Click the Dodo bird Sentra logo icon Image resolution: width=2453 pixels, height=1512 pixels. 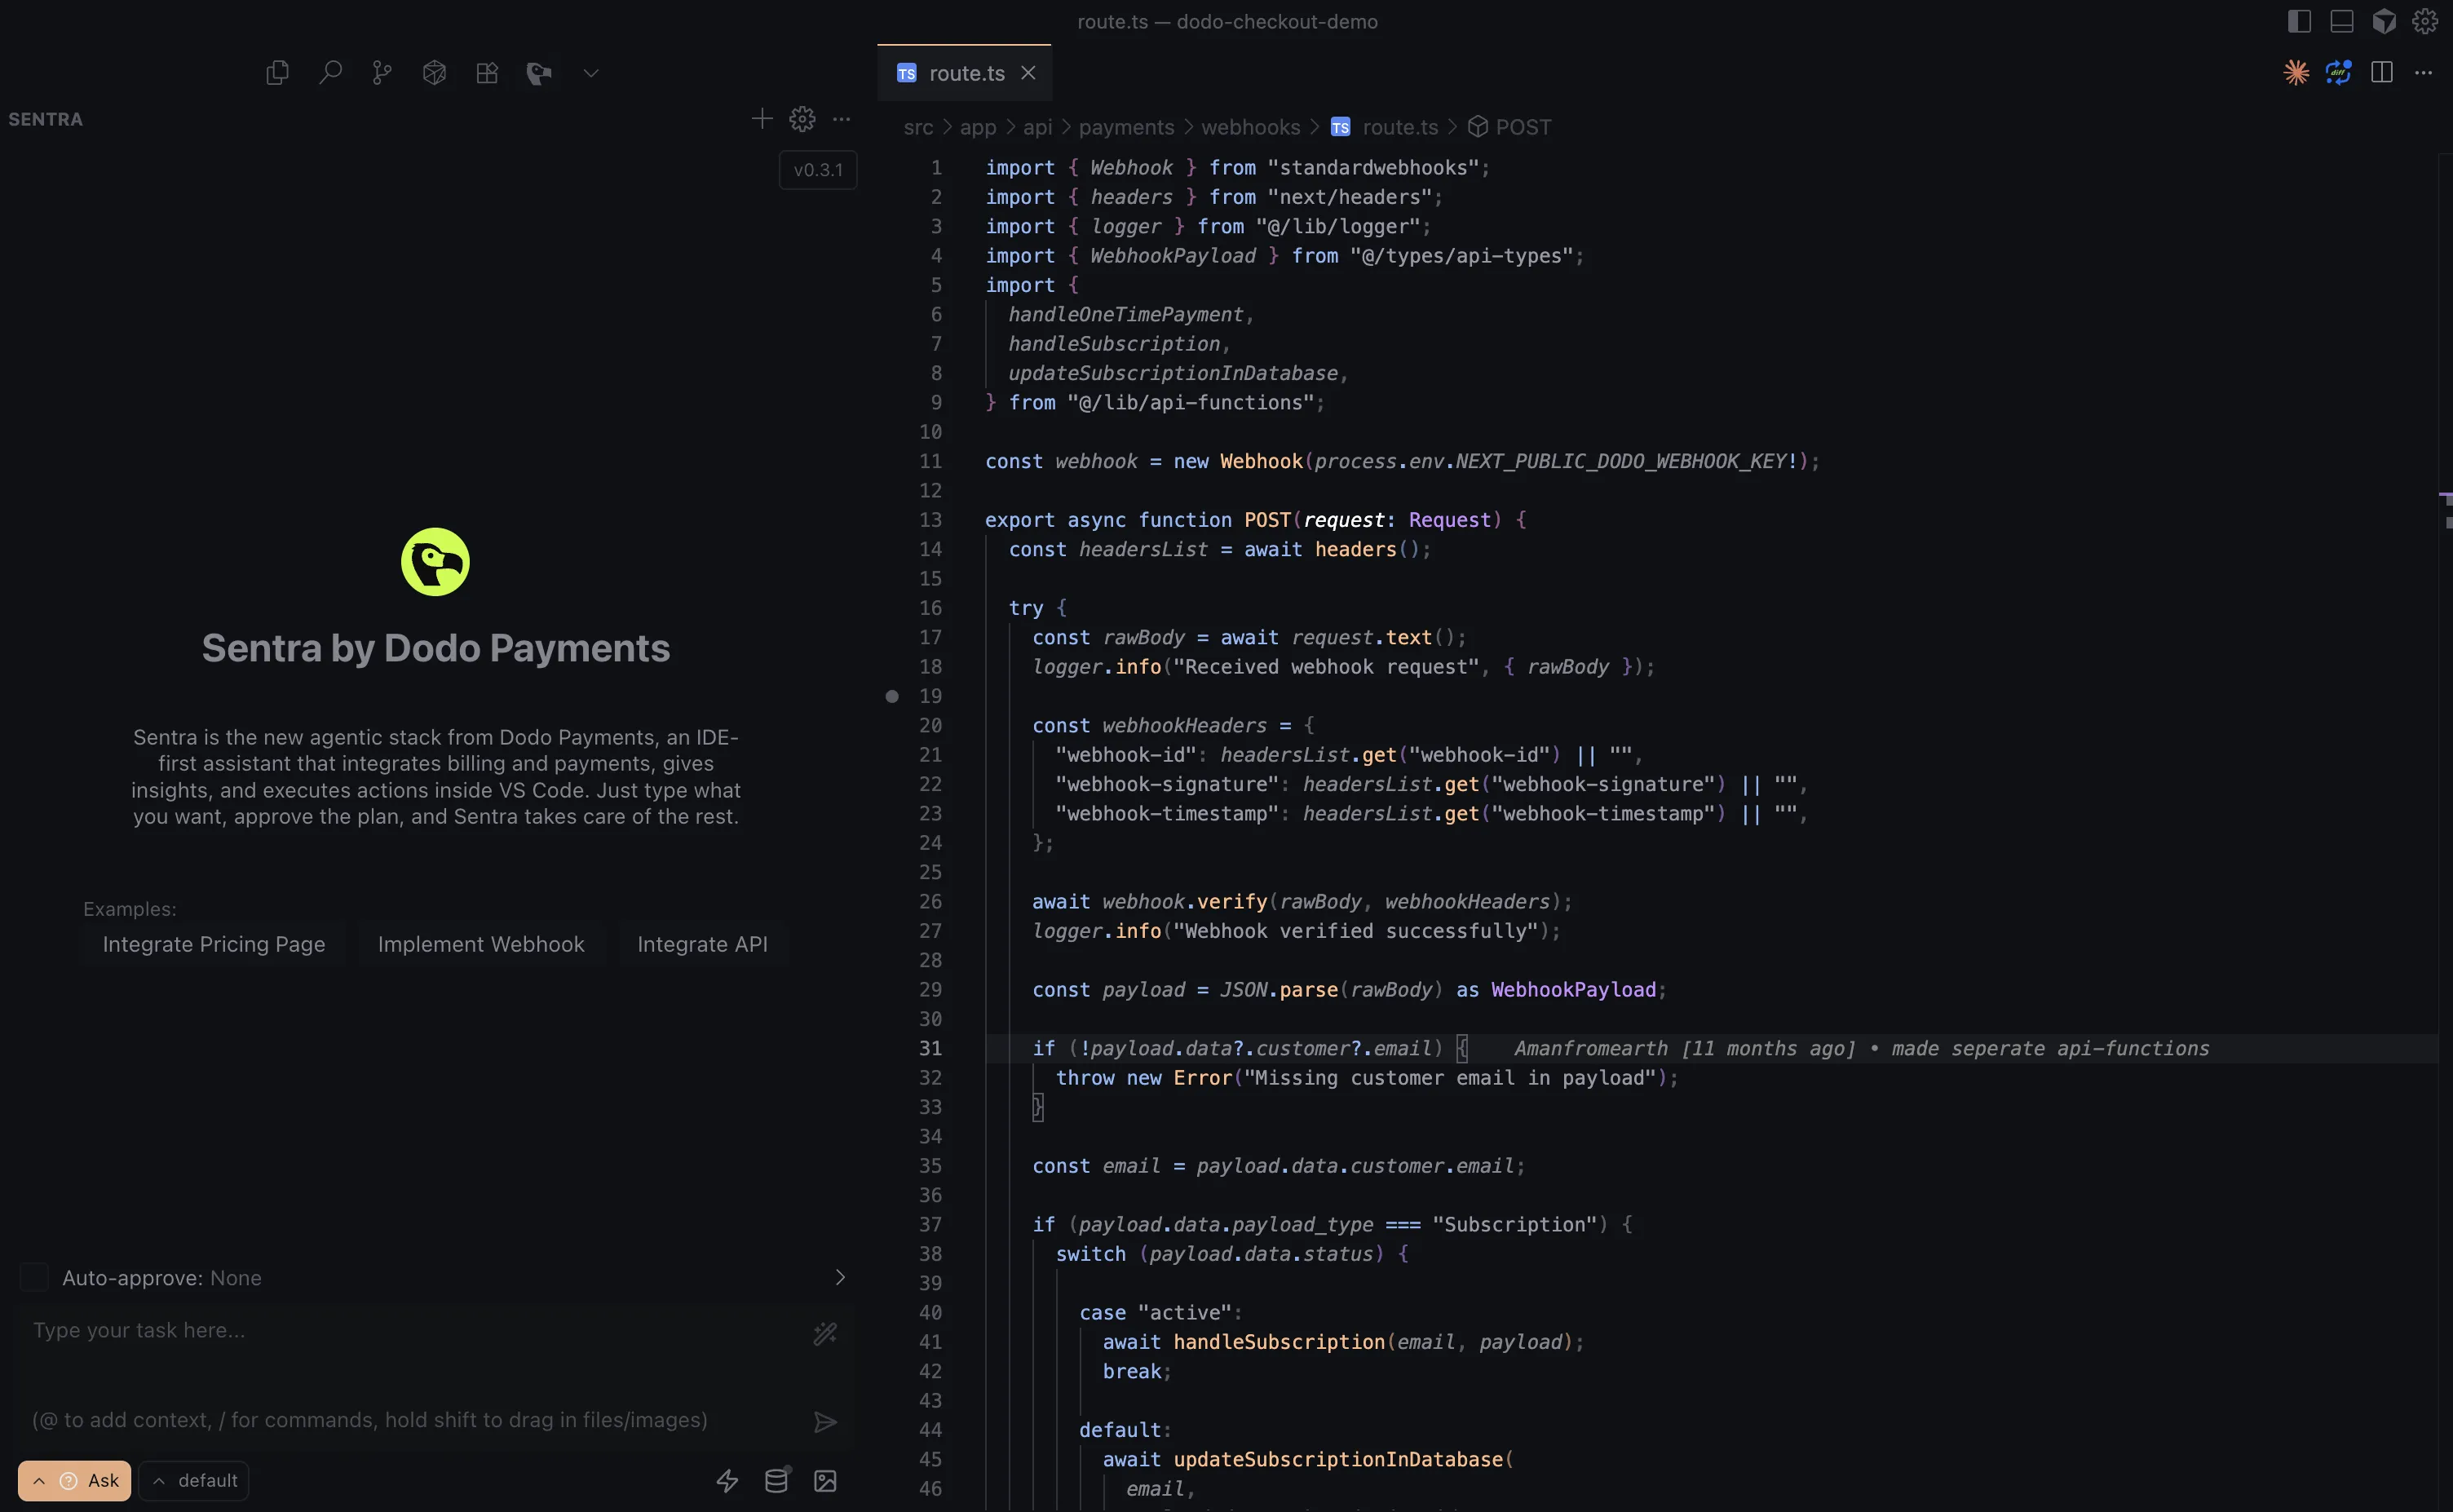point(539,72)
